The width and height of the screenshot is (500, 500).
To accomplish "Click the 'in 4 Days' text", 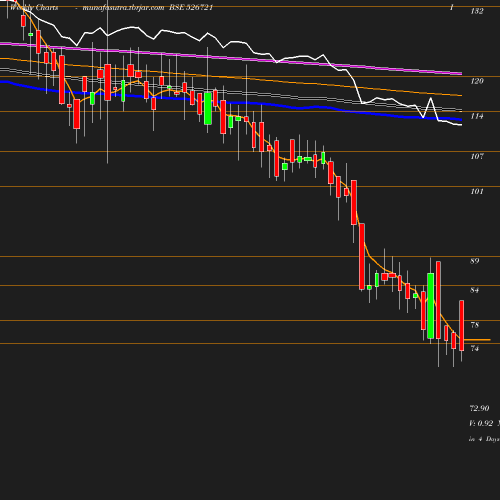I will click(x=484, y=439).
